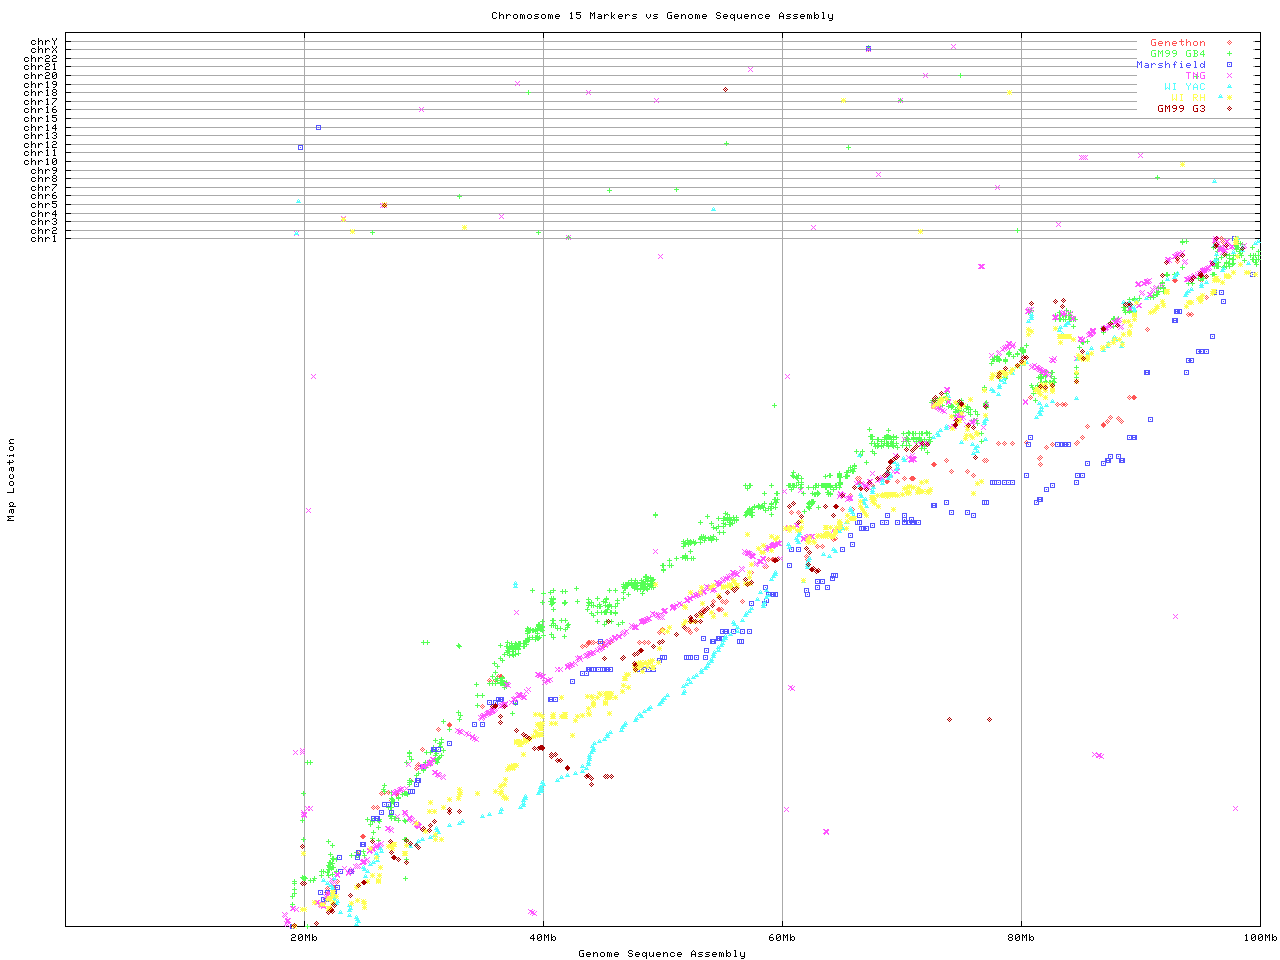Screen dimensions: 1280x960
Task: Click the 20Mb x-axis tick label
Action: tap(304, 938)
